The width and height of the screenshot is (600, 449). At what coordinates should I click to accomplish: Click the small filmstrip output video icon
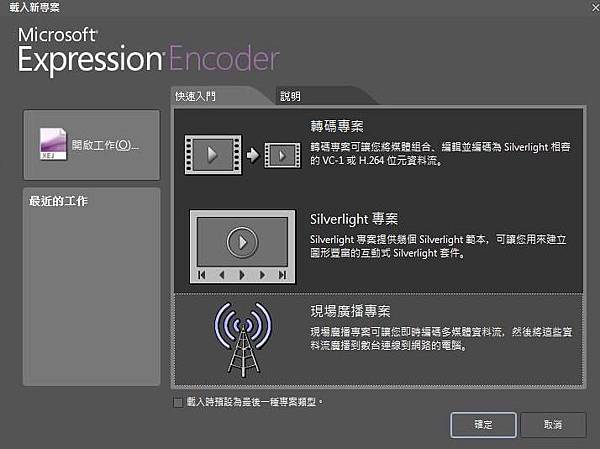pyautogui.click(x=282, y=155)
